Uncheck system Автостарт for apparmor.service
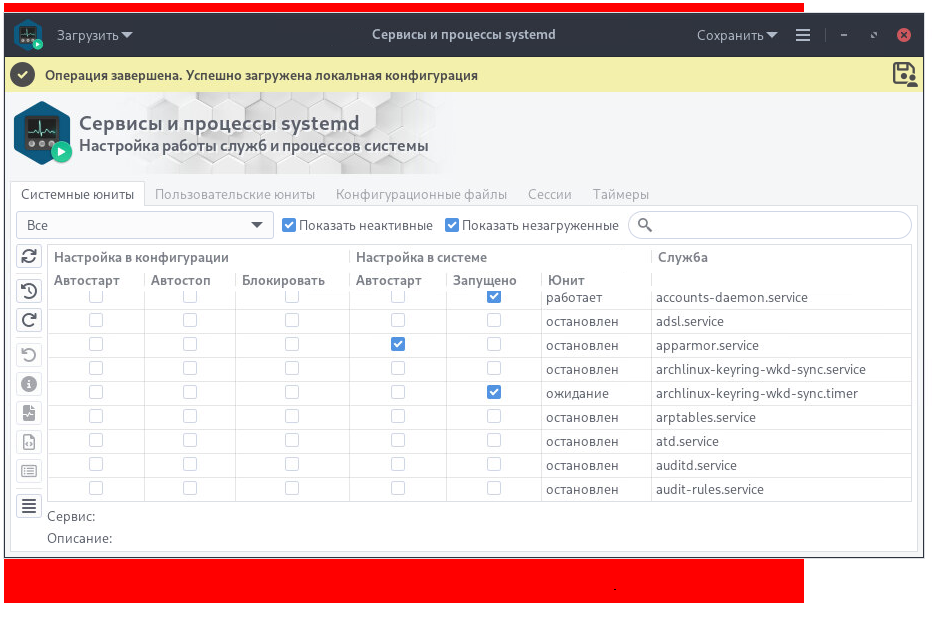 [398, 344]
